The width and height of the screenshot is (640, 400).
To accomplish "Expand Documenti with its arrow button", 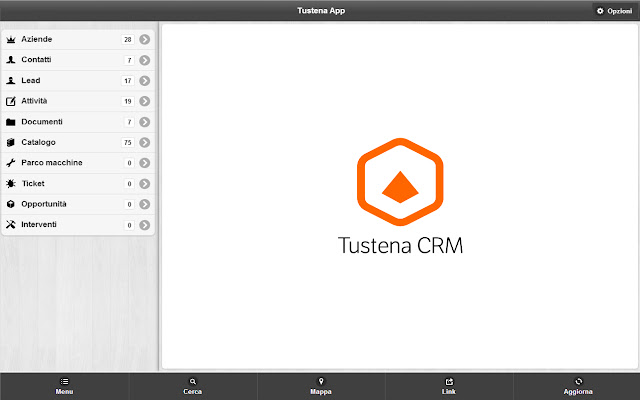I will 144,122.
